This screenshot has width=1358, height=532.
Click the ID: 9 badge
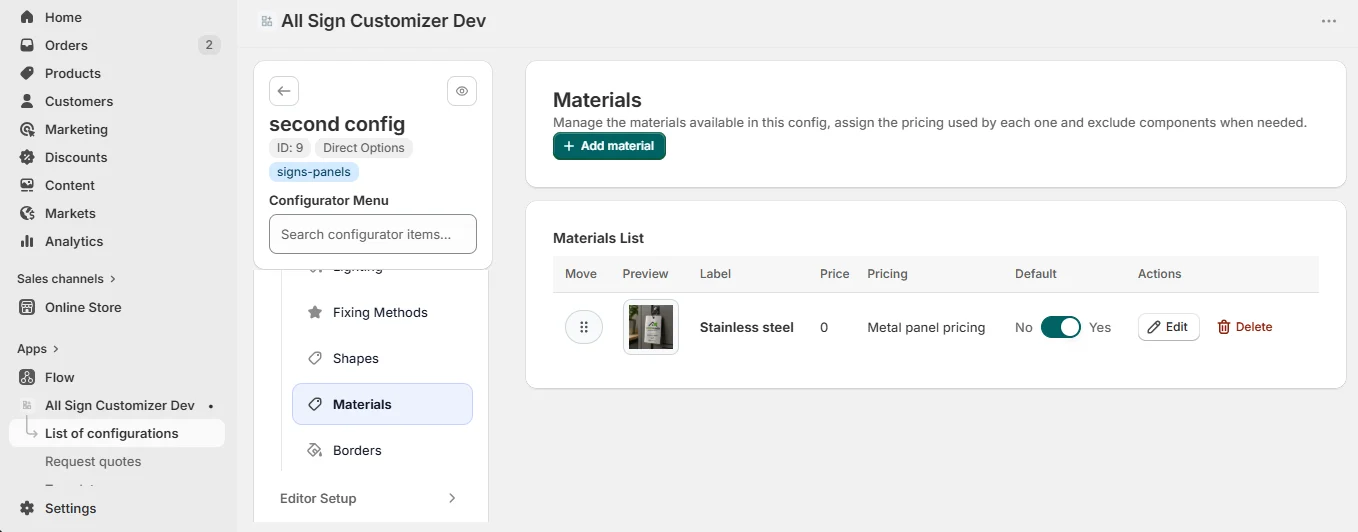click(x=290, y=148)
